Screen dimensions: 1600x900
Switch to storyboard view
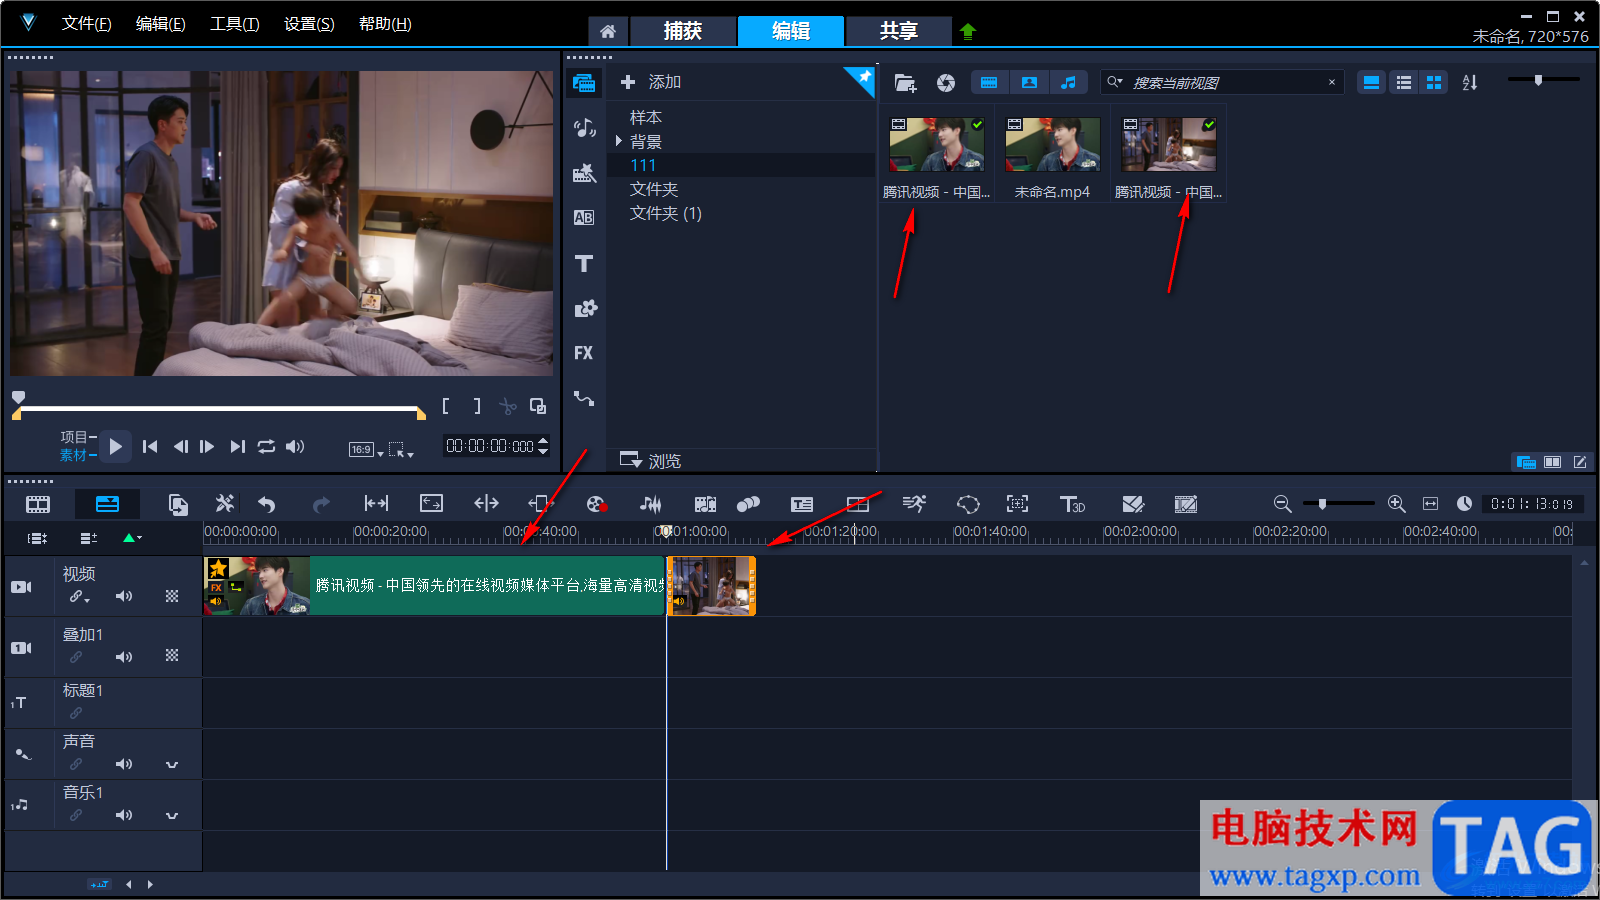coord(38,504)
